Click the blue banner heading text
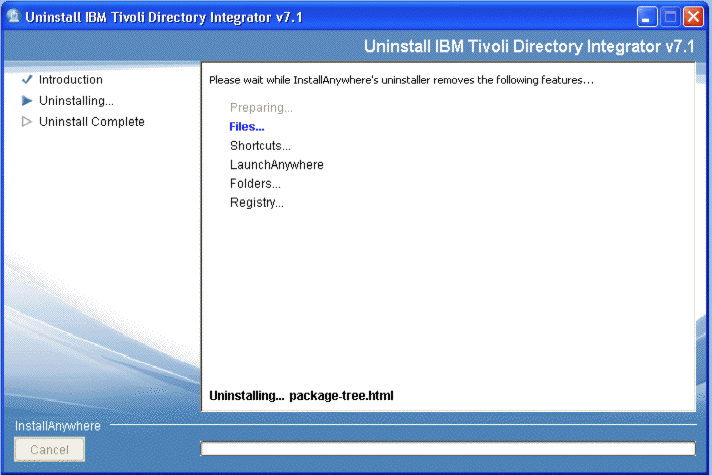Viewport: 712px width, 475px height. point(529,46)
